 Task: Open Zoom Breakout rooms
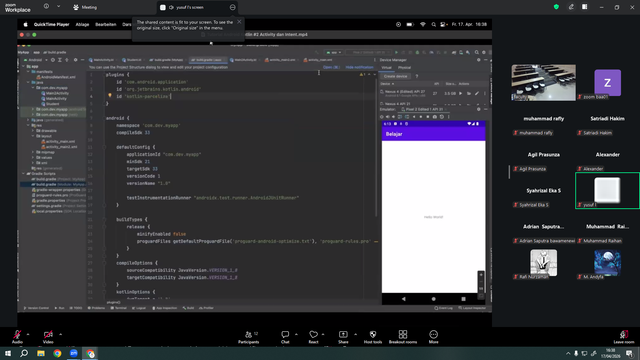click(403, 337)
